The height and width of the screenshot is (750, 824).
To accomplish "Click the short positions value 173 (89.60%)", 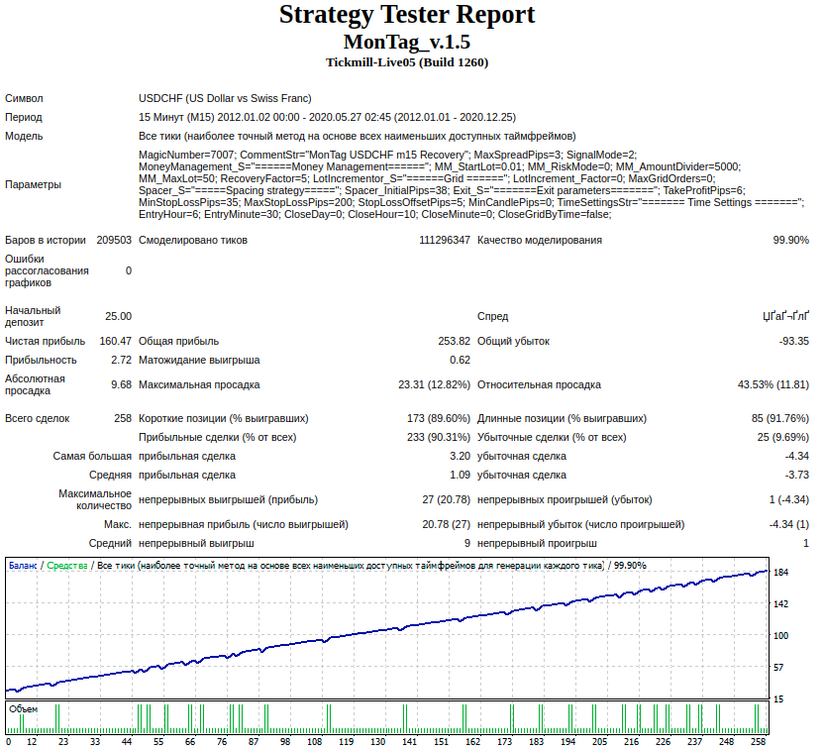I will pyautogui.click(x=438, y=418).
